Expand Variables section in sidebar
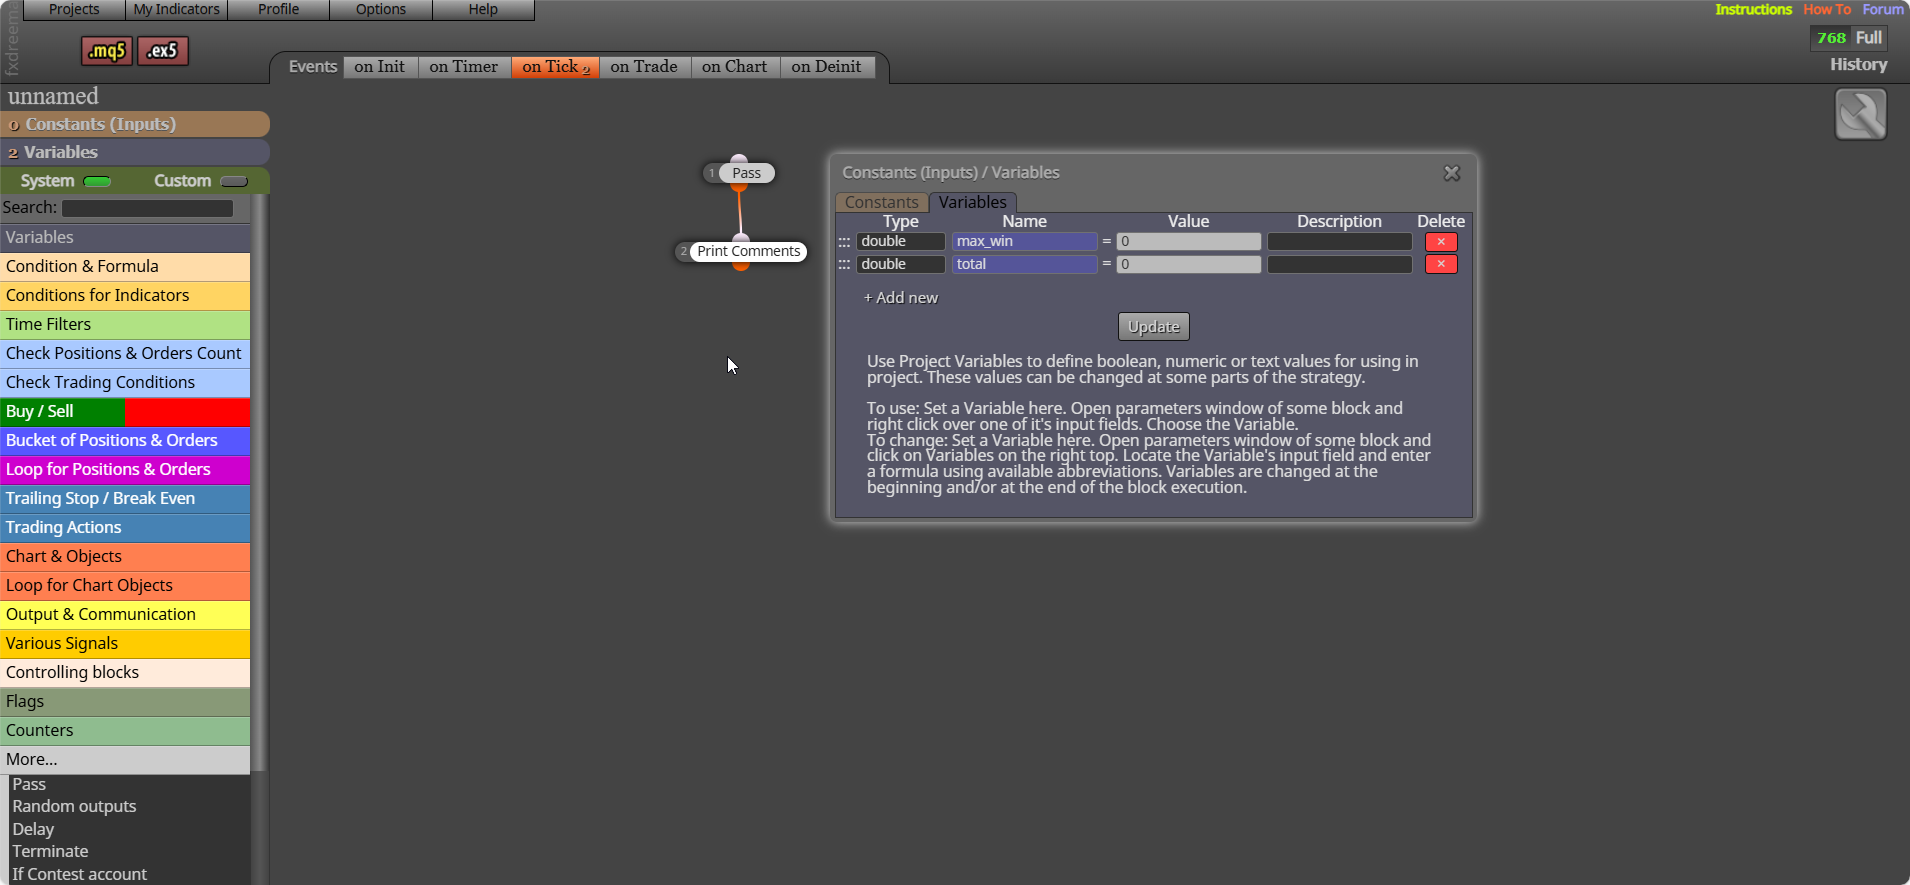 [x=135, y=152]
